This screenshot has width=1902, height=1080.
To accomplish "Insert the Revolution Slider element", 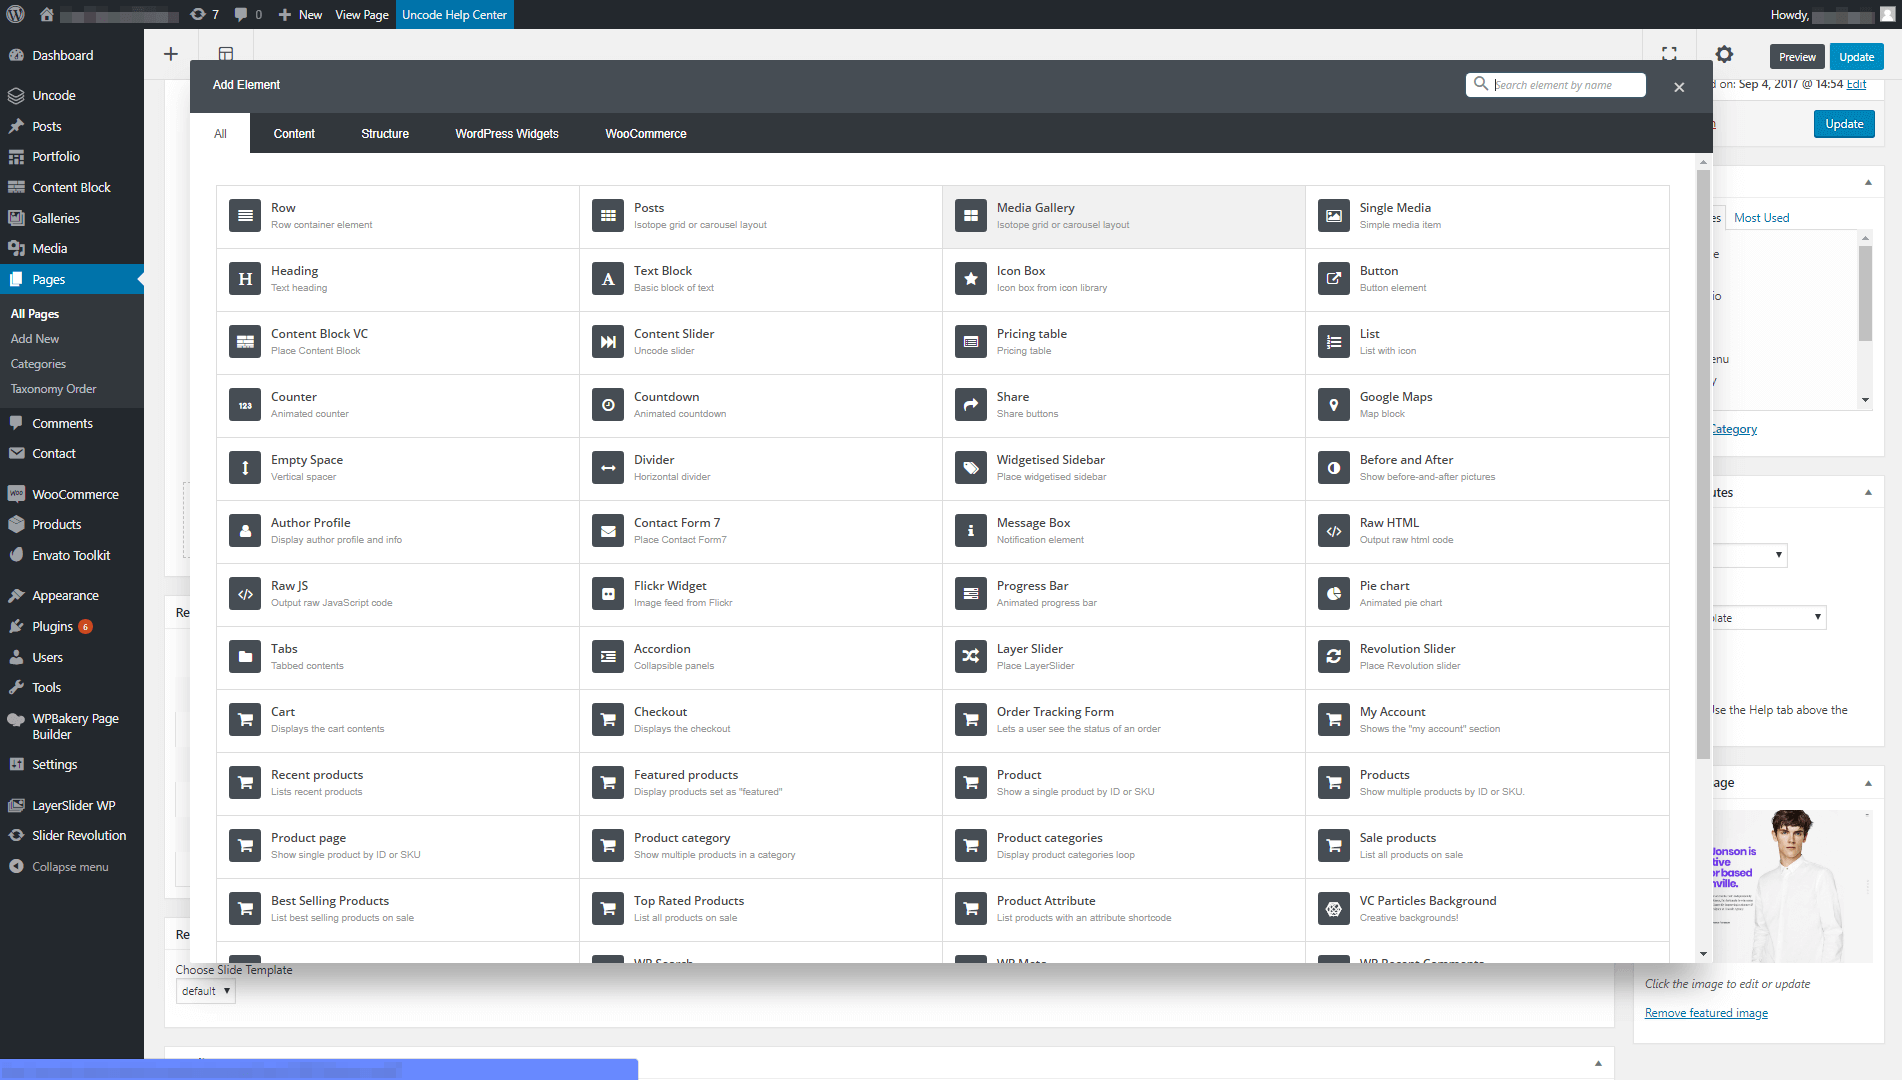I will pos(1487,657).
